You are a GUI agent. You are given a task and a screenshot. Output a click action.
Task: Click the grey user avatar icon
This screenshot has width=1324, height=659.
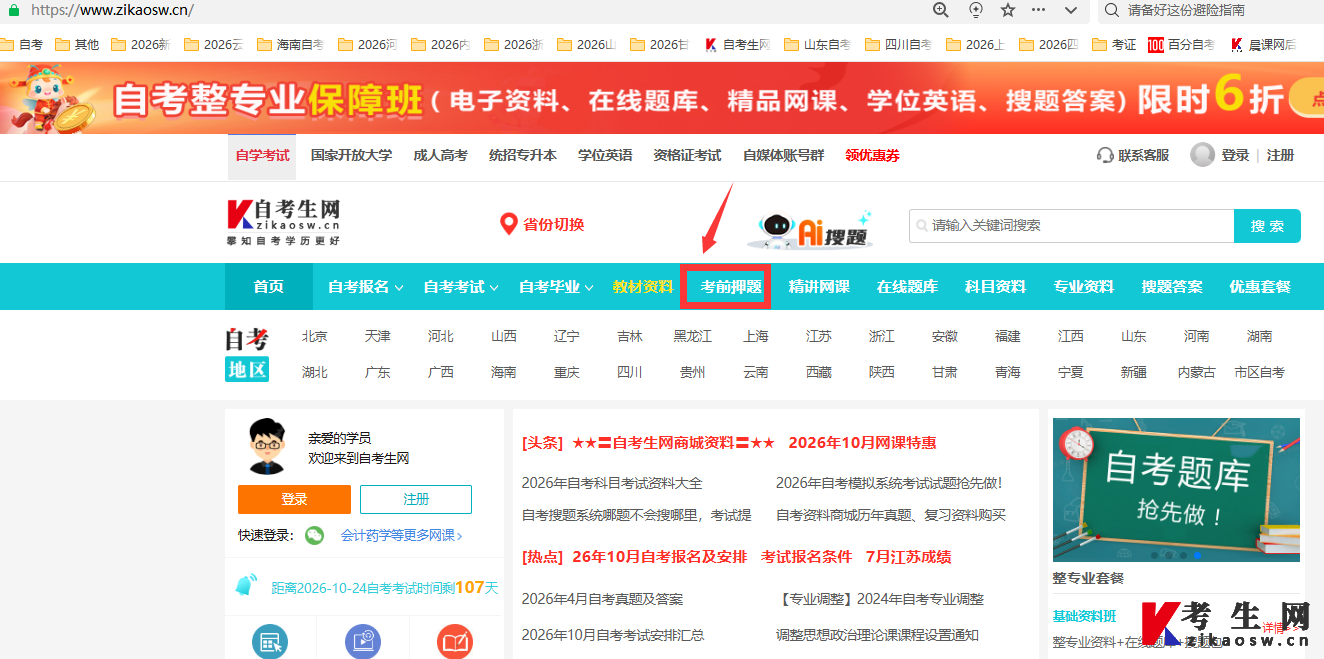1202,155
